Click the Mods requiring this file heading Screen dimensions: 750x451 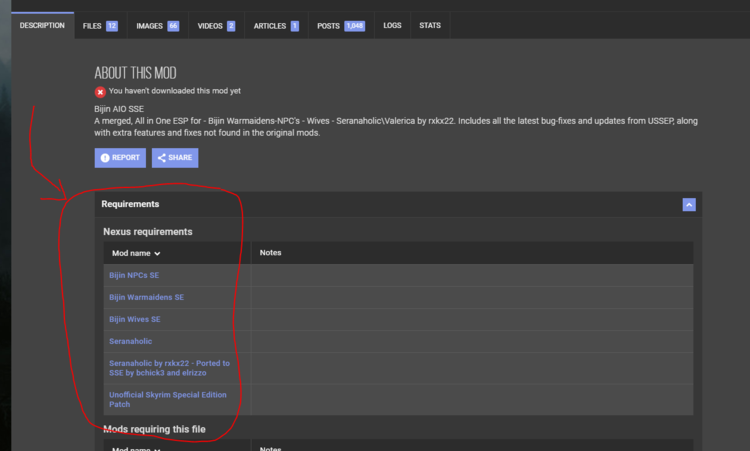pyautogui.click(x=154, y=429)
